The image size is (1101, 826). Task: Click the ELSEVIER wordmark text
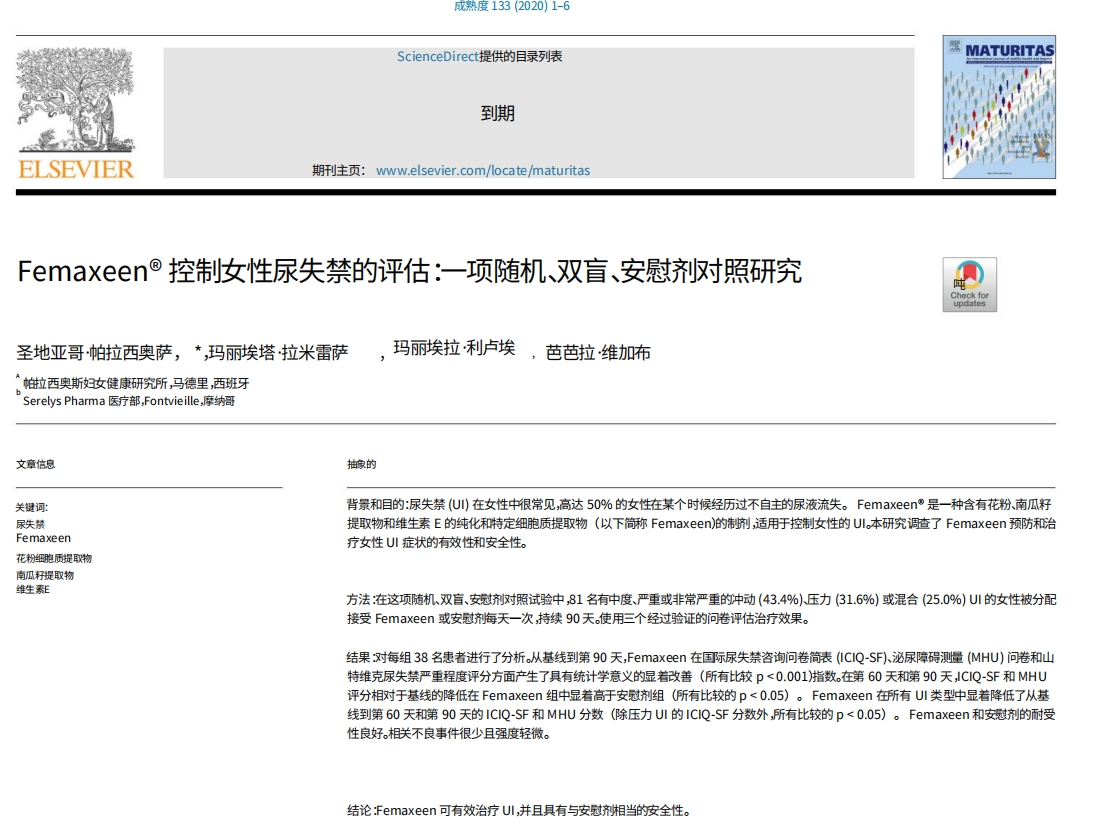coord(76,169)
